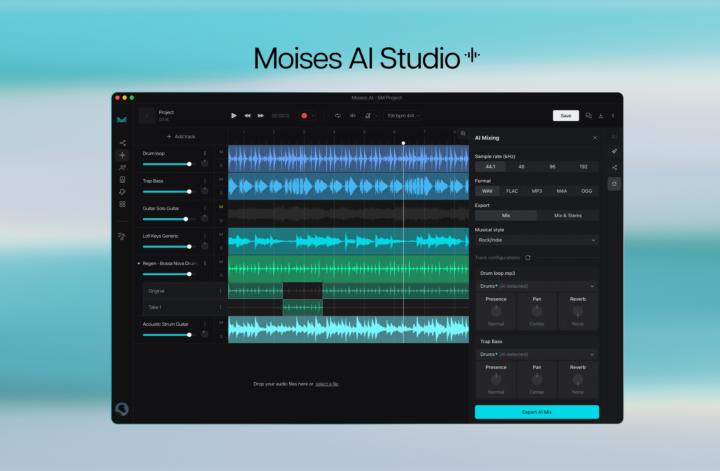Click the Add track button
Screen dimensions: 720x471
point(181,137)
